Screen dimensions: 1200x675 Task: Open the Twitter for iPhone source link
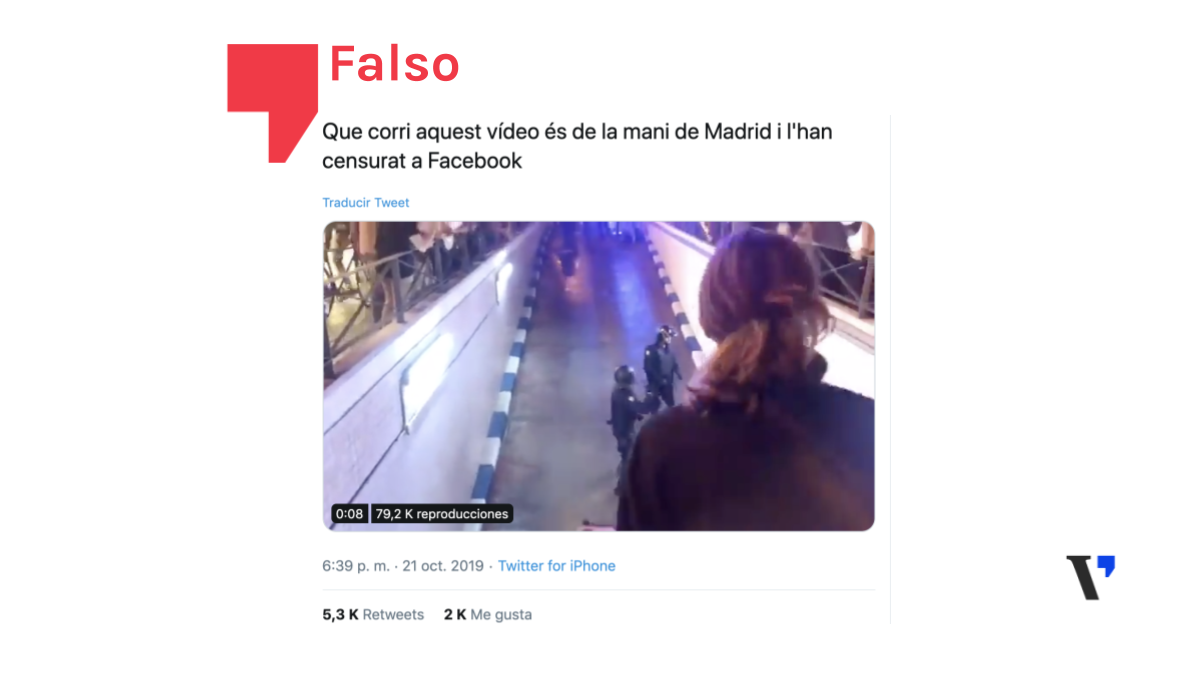pyautogui.click(x=557, y=566)
